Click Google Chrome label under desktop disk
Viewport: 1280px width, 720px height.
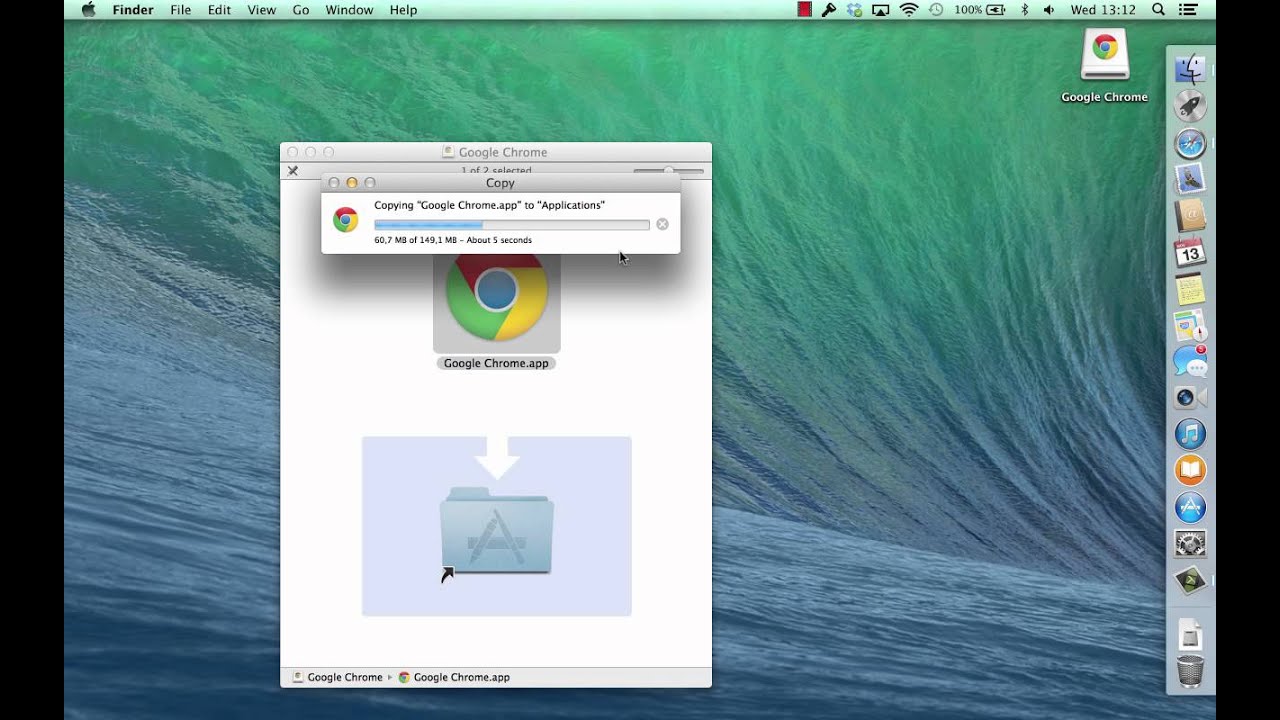(1104, 97)
